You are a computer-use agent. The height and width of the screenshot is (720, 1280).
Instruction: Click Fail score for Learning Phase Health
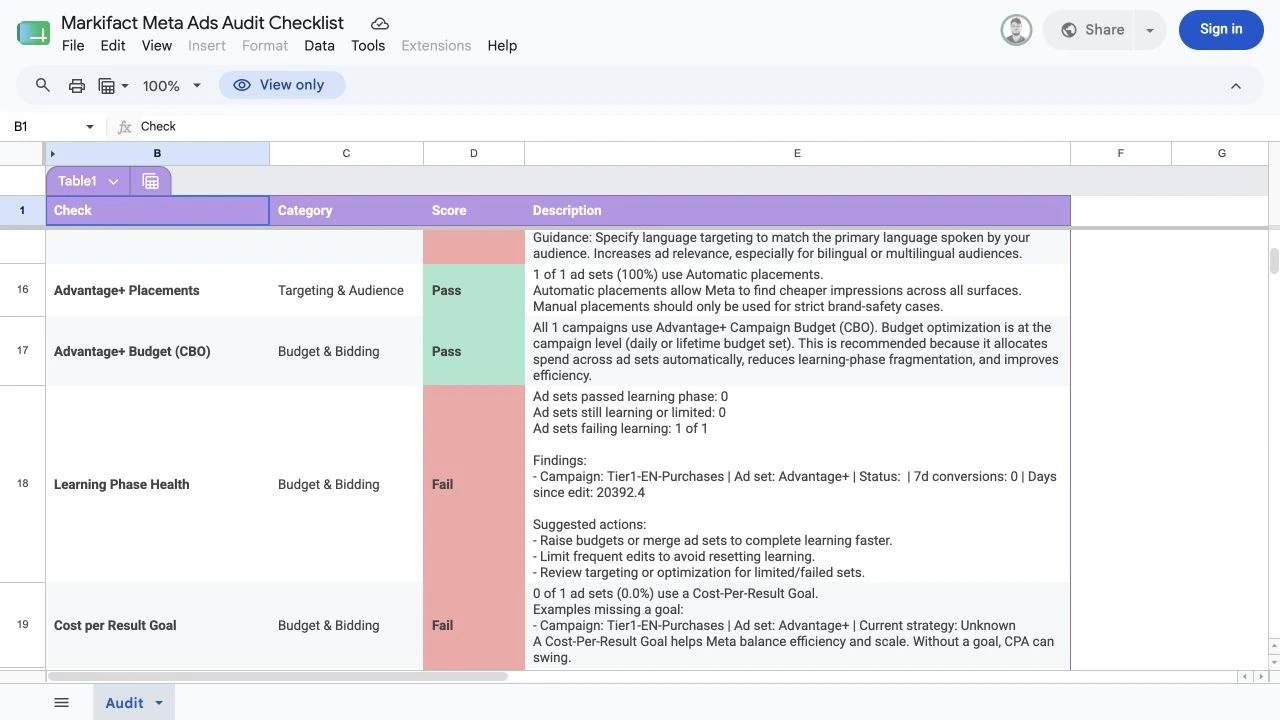tap(474, 485)
